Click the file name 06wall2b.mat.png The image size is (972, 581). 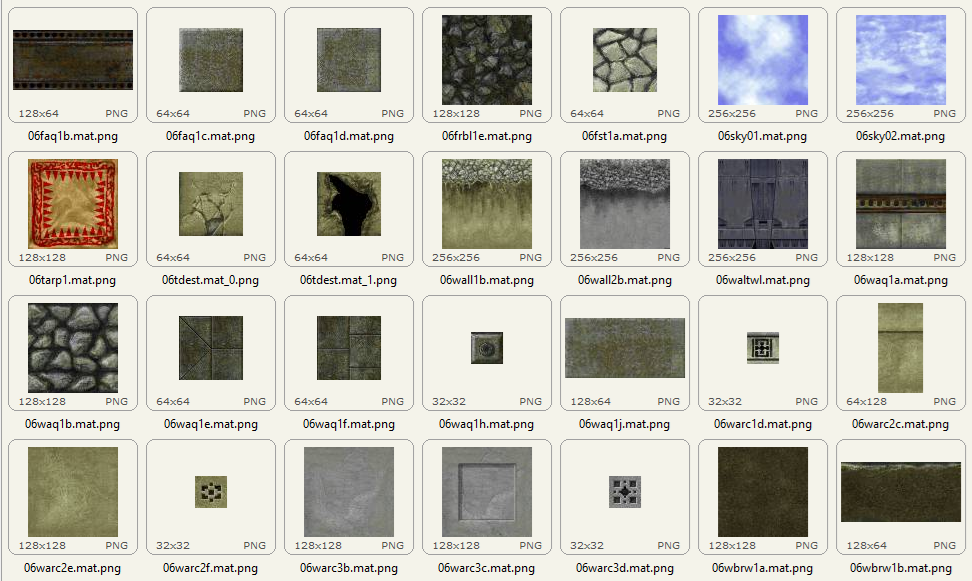(625, 280)
